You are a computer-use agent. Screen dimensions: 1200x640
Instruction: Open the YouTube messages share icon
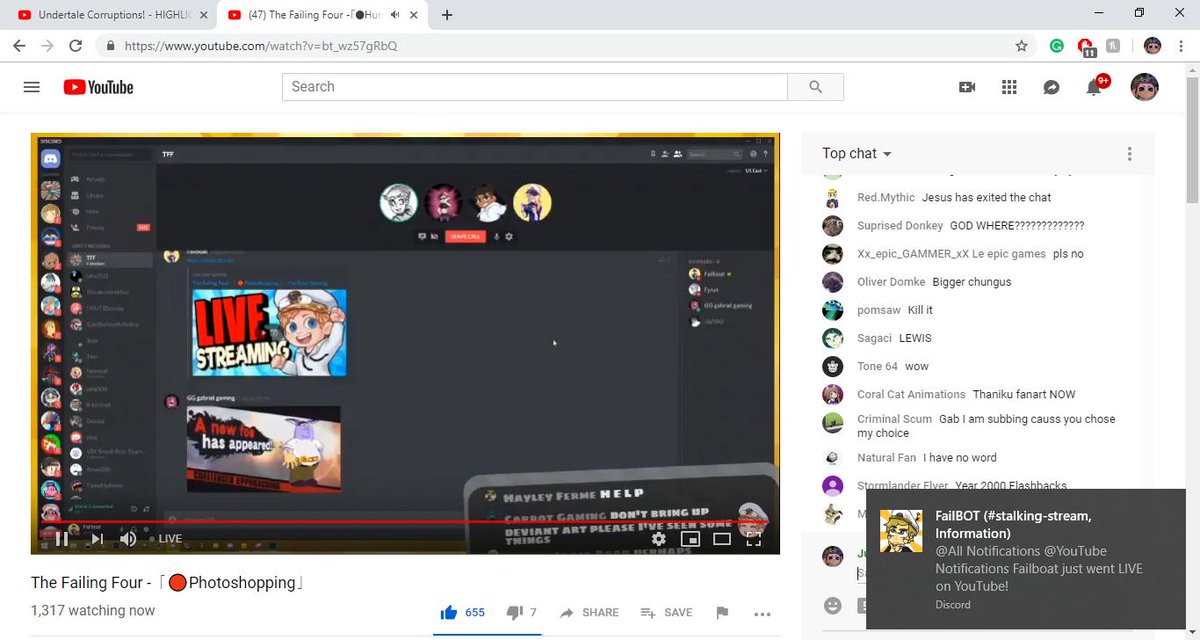click(x=1051, y=87)
